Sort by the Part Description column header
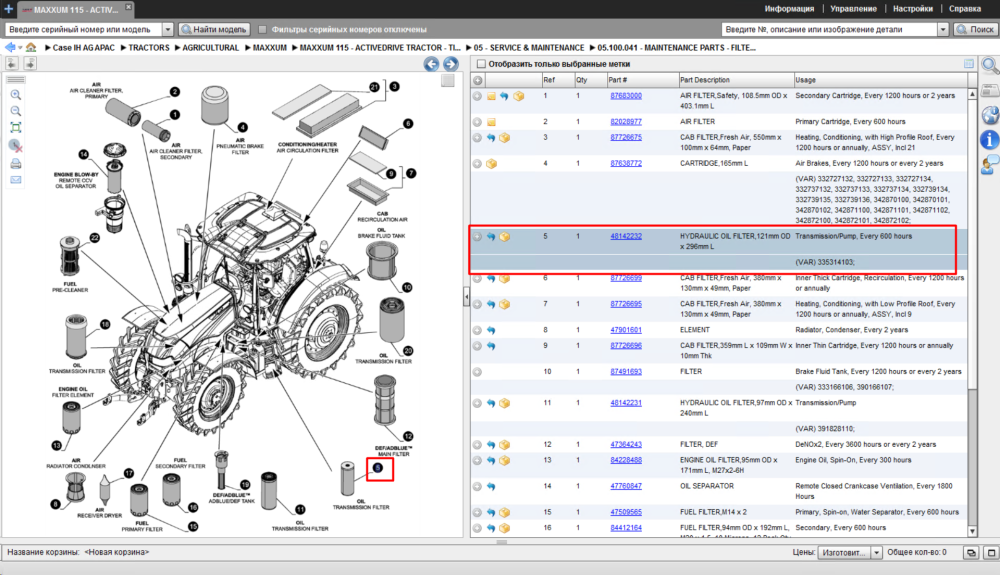 coord(735,80)
